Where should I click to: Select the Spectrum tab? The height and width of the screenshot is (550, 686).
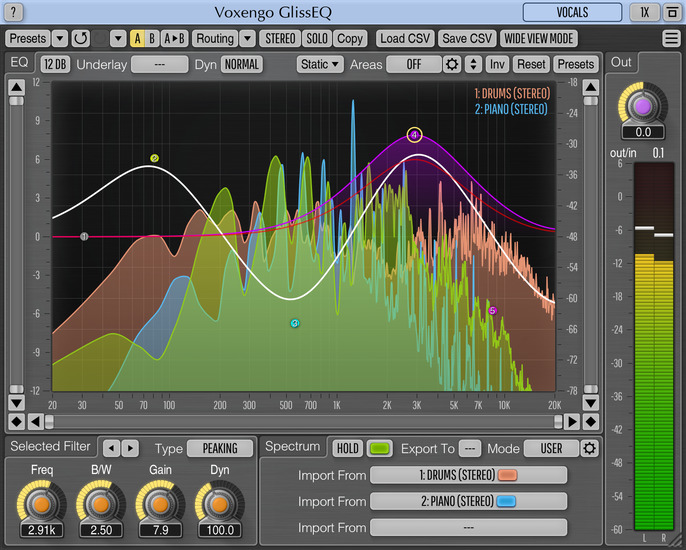click(x=292, y=446)
